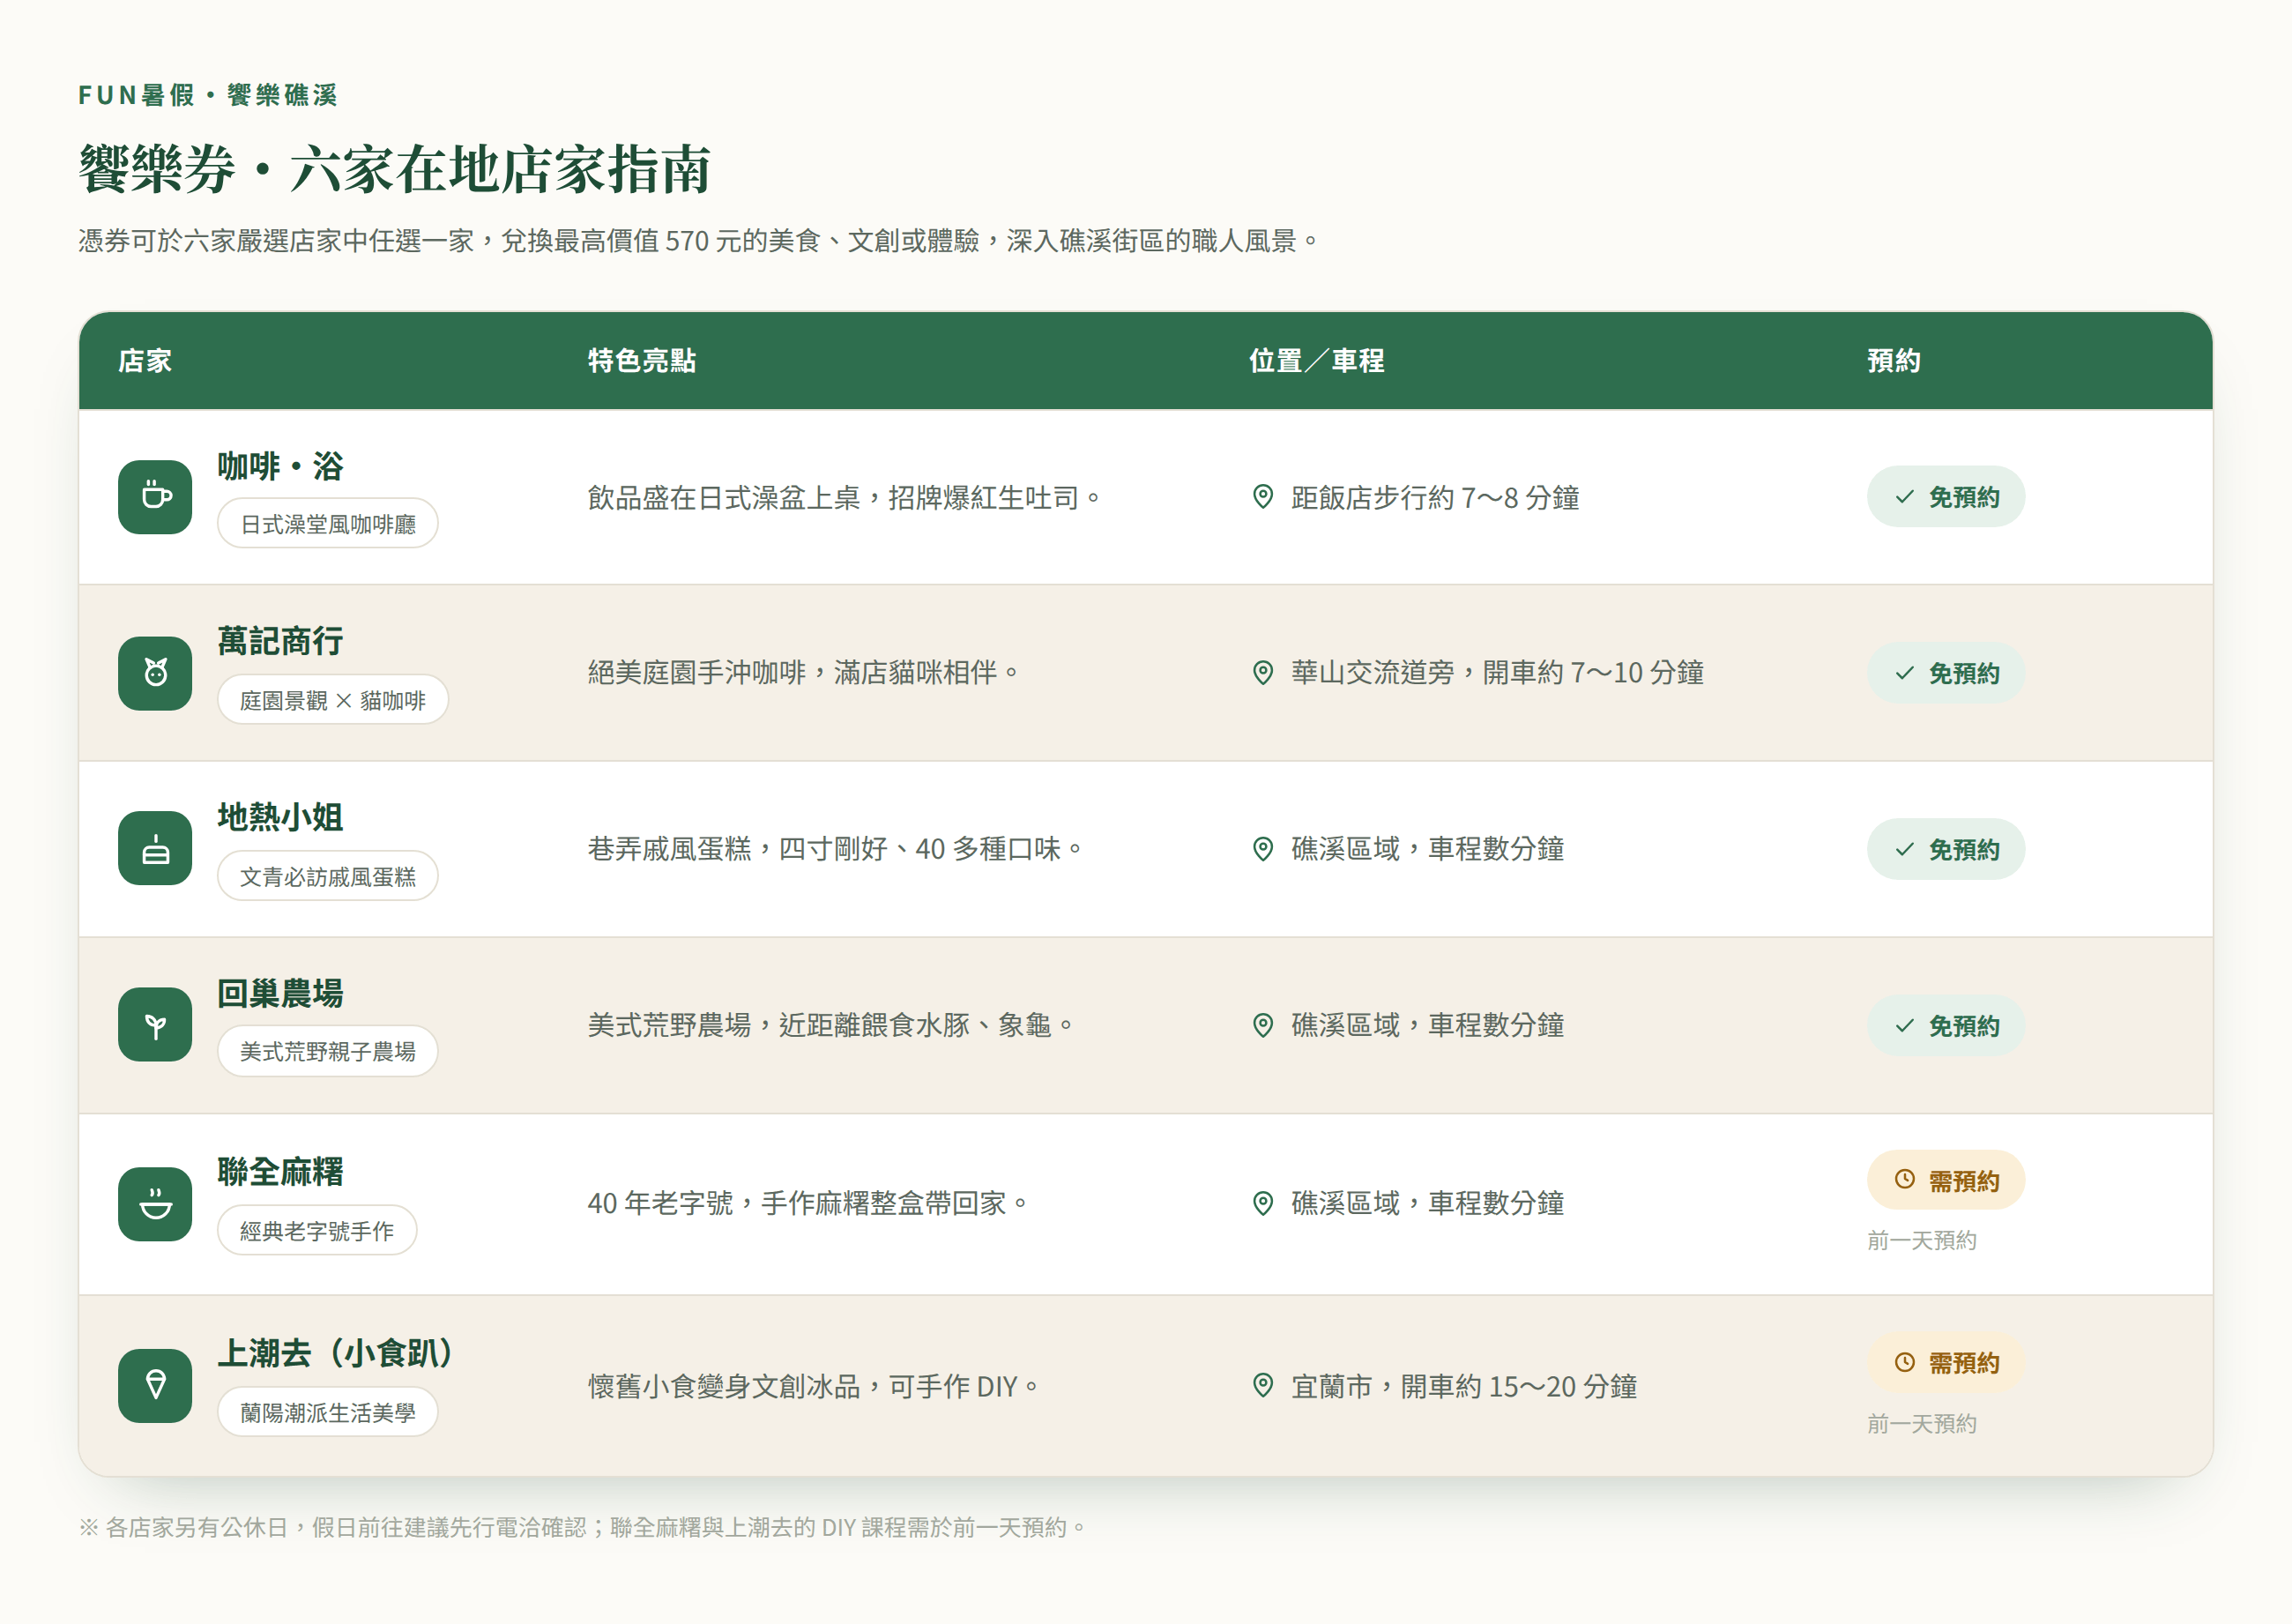Click the location pin beside 華山交流道旁

point(1263,673)
